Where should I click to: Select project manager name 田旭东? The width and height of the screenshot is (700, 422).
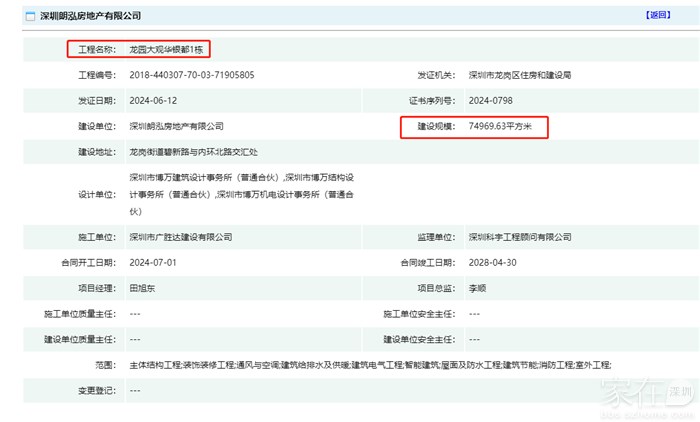(x=145, y=288)
